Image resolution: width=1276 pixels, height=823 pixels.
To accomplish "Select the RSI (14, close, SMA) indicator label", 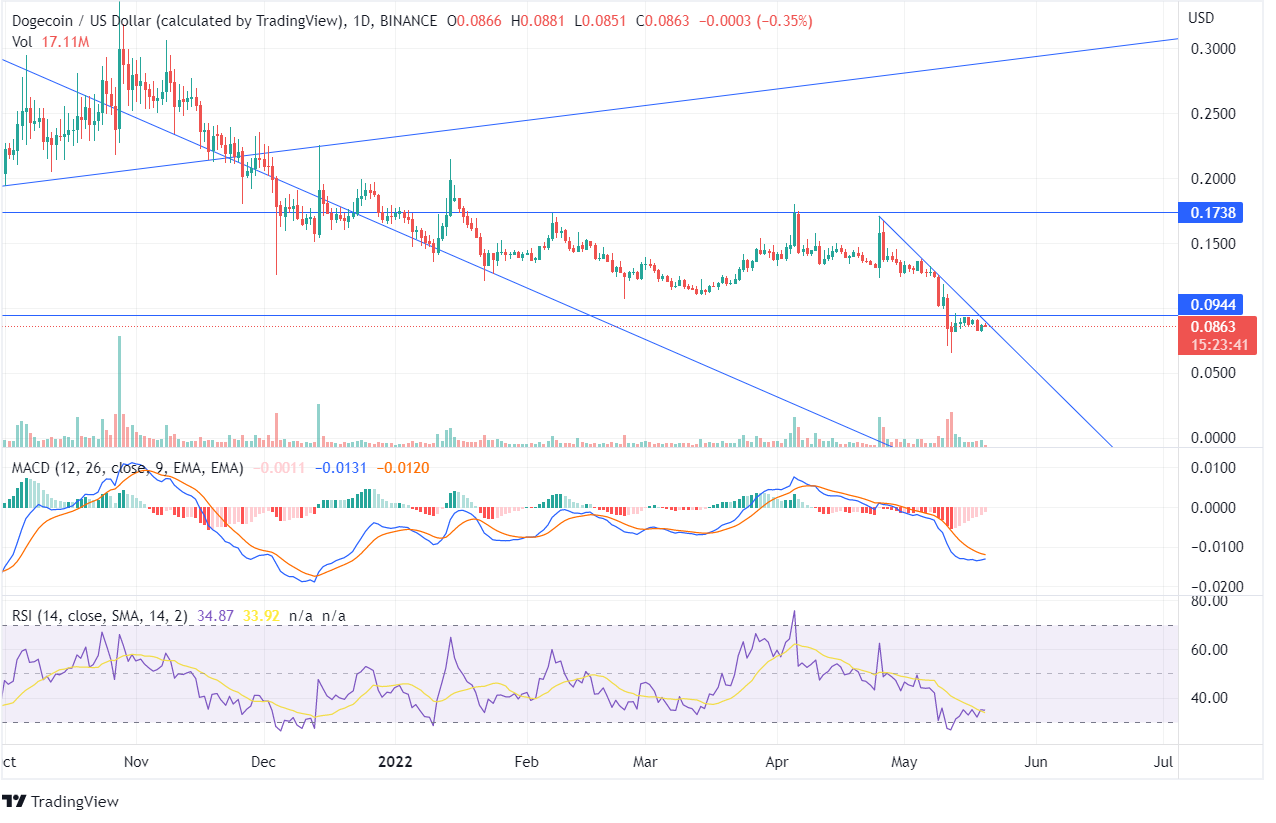I will [x=100, y=616].
